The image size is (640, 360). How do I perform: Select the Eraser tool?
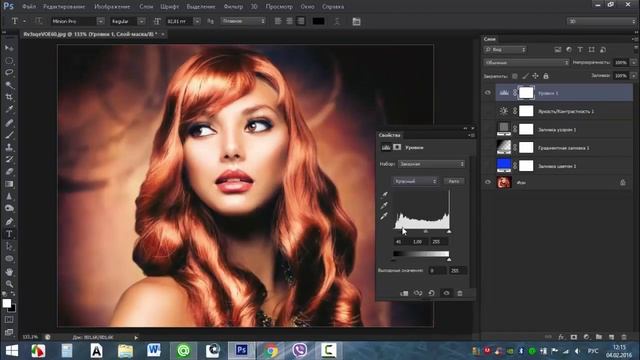pyautogui.click(x=9, y=171)
